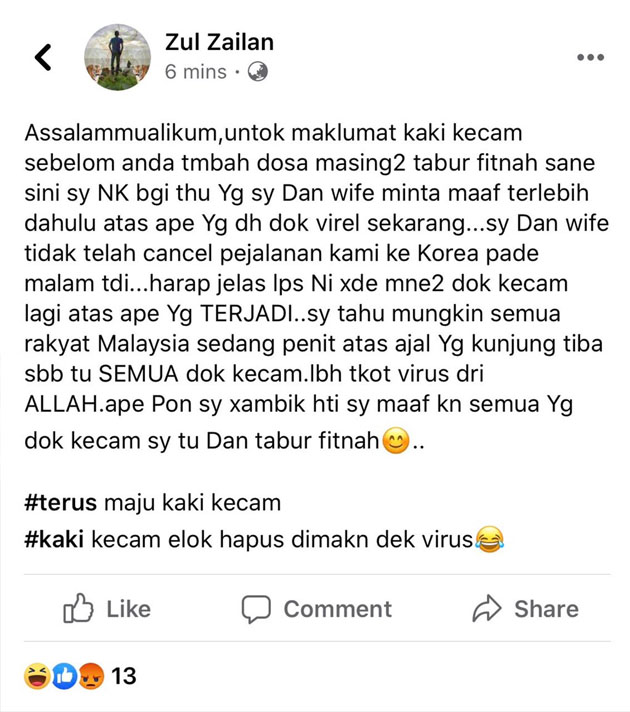The image size is (630, 712).
Task: Click the Zul Zailan name link
Action: coord(219,42)
